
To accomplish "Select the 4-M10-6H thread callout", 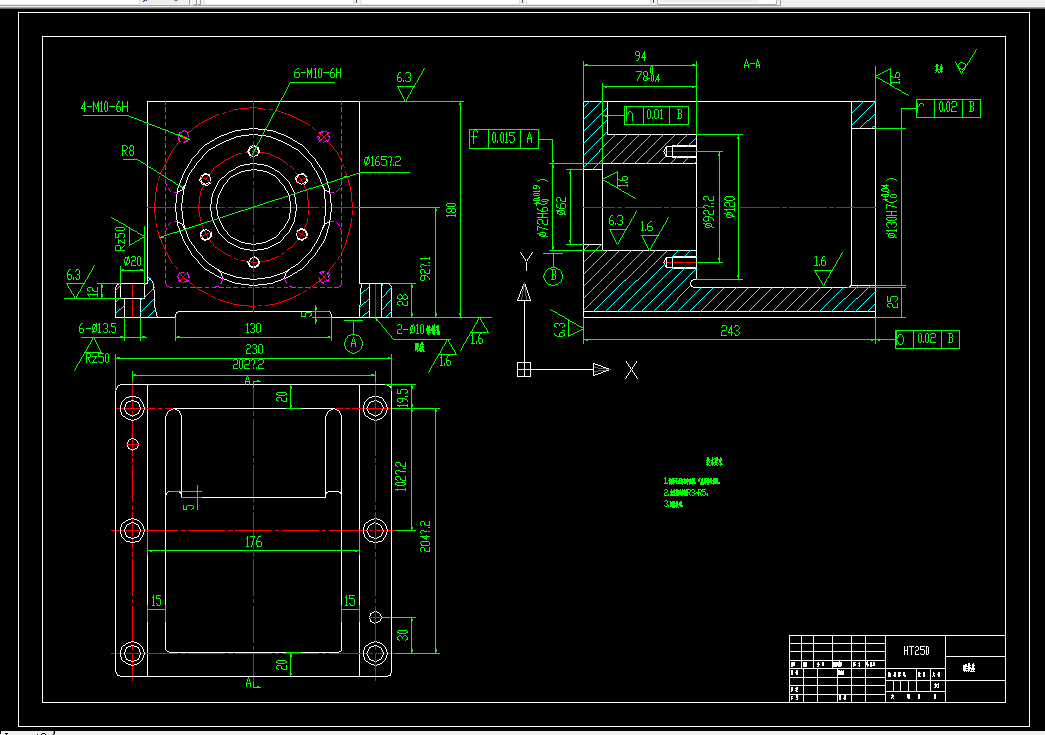I will (105, 107).
